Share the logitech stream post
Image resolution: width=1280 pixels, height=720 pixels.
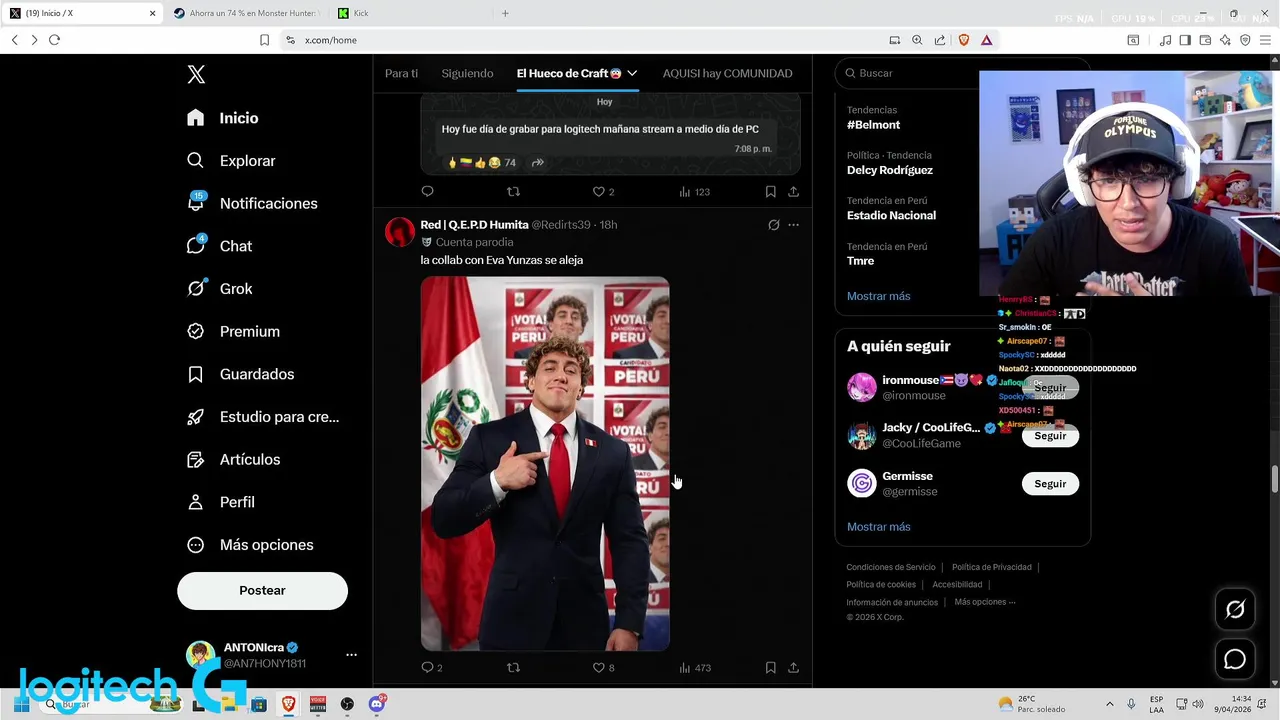793,191
